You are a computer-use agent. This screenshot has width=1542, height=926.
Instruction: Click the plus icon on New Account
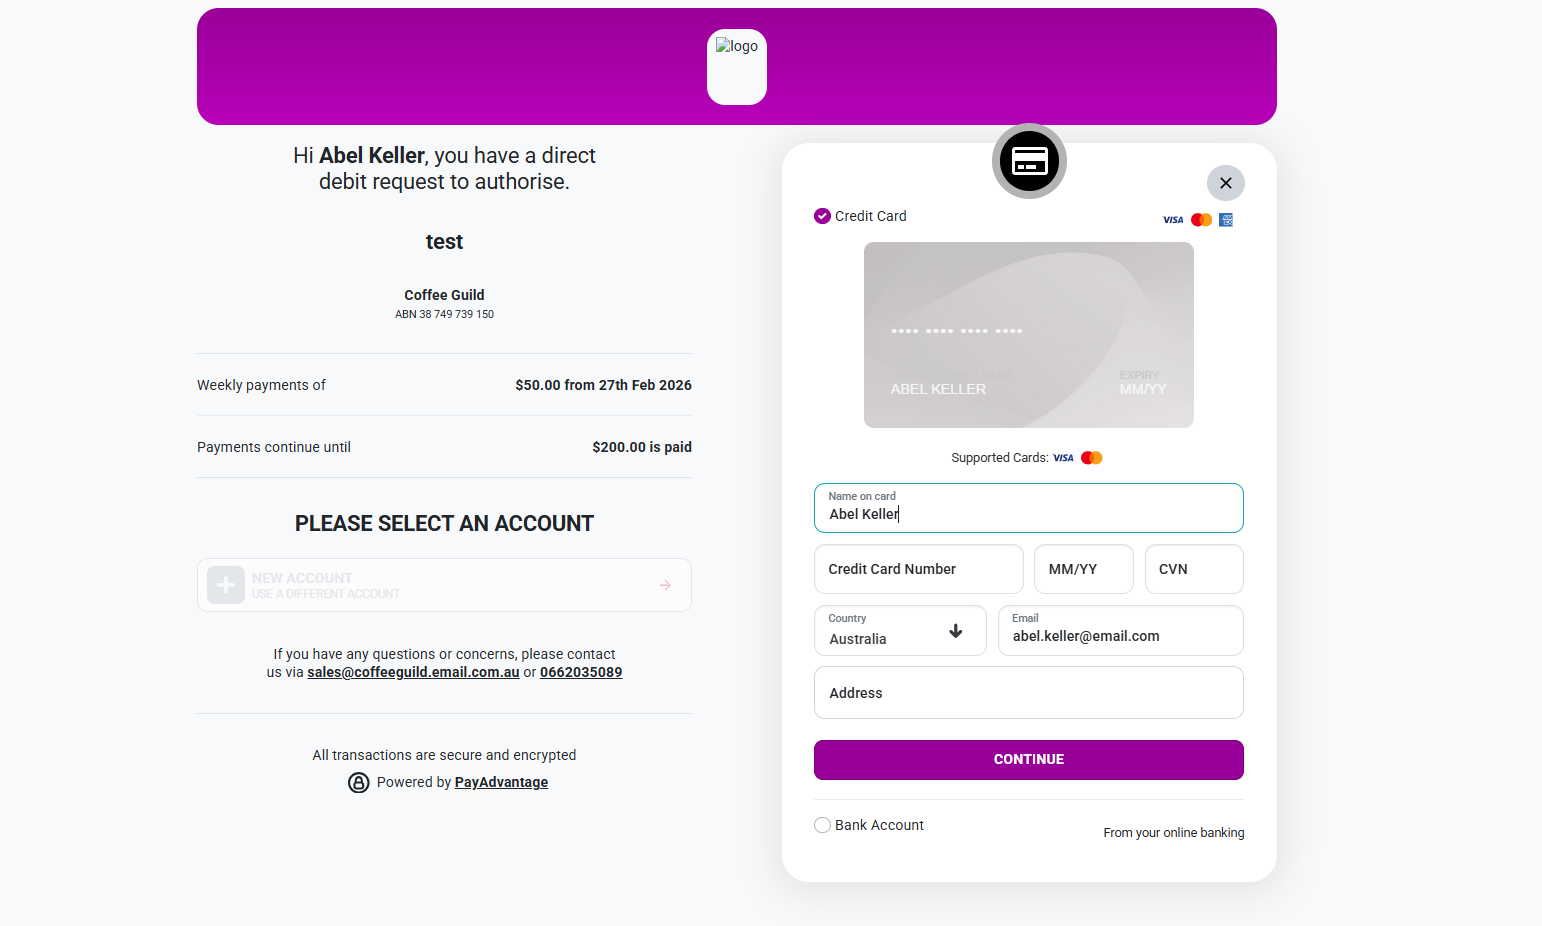pyautogui.click(x=226, y=585)
